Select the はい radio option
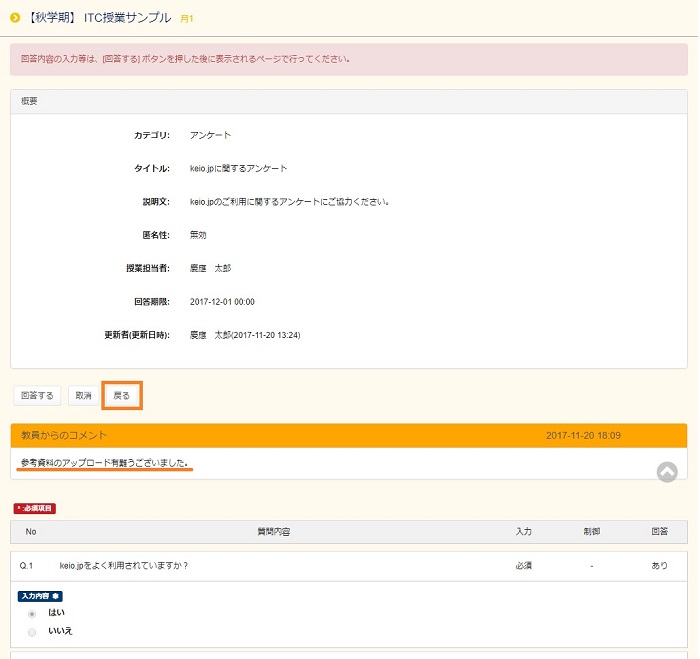Image resolution: width=700 pixels, height=659 pixels. (x=32, y=613)
